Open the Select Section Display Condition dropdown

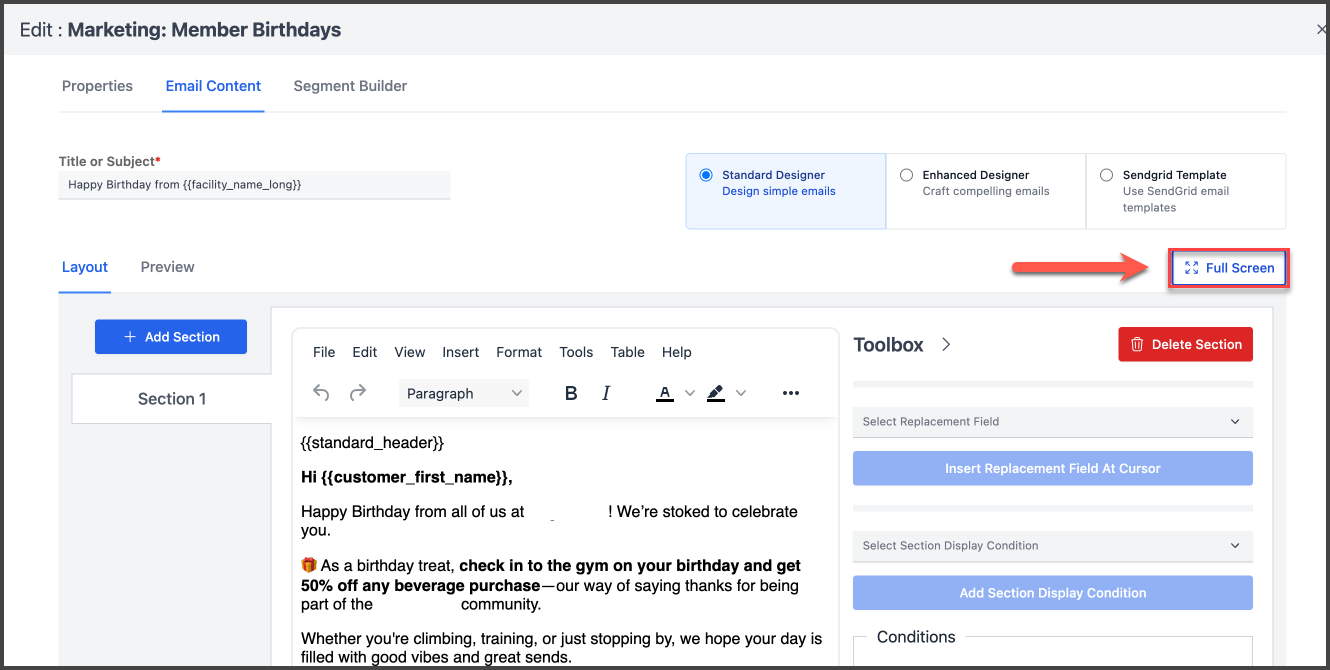[x=1052, y=546]
